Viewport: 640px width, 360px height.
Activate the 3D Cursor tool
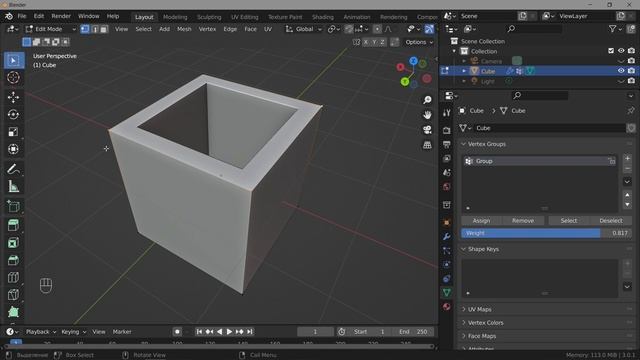[x=13, y=77]
